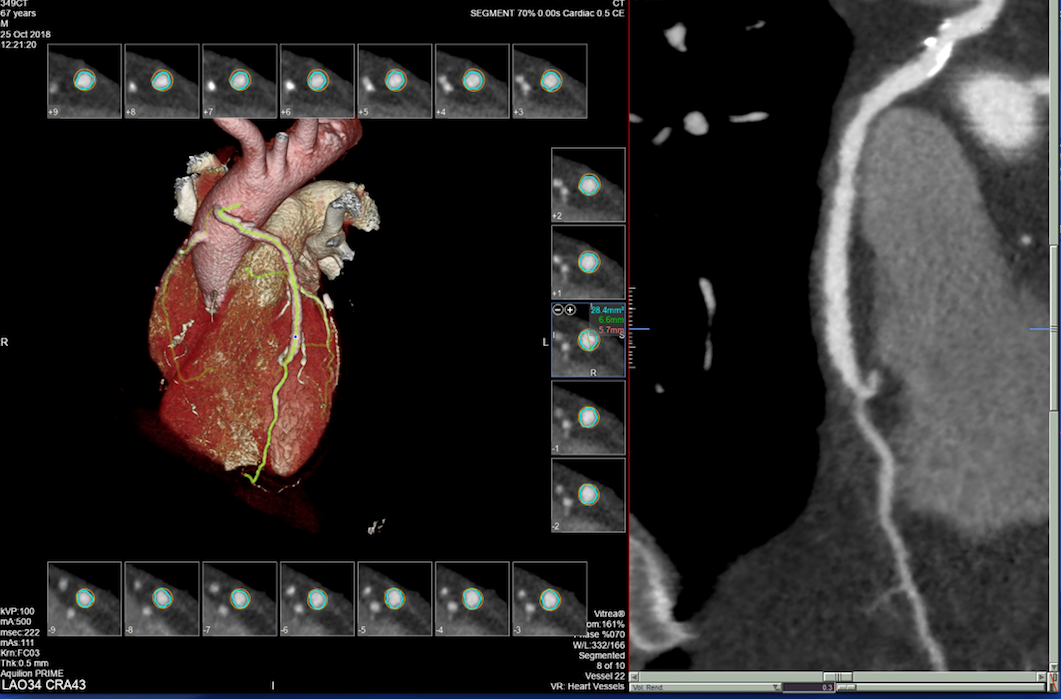This screenshot has height=699, width=1061.
Task: Open the Vol. Rend. rendering mode dropdown
Action: (776, 687)
